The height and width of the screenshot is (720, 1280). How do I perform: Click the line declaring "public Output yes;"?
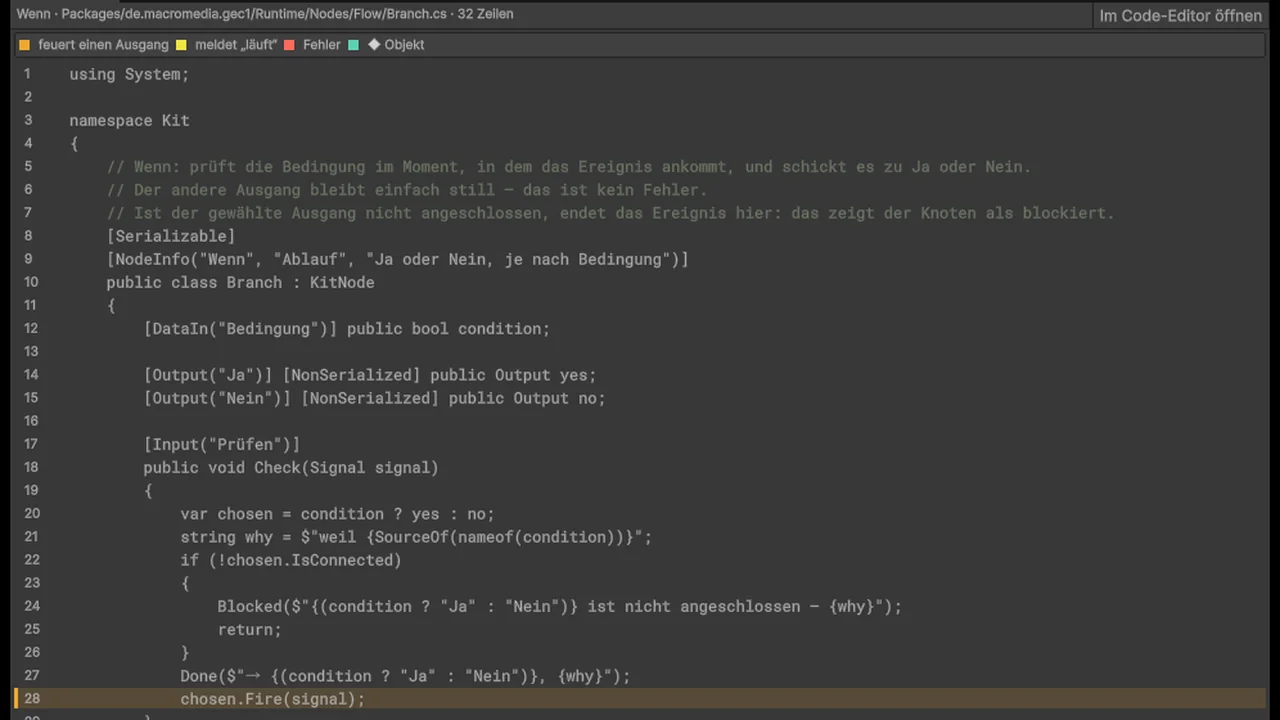tap(370, 375)
